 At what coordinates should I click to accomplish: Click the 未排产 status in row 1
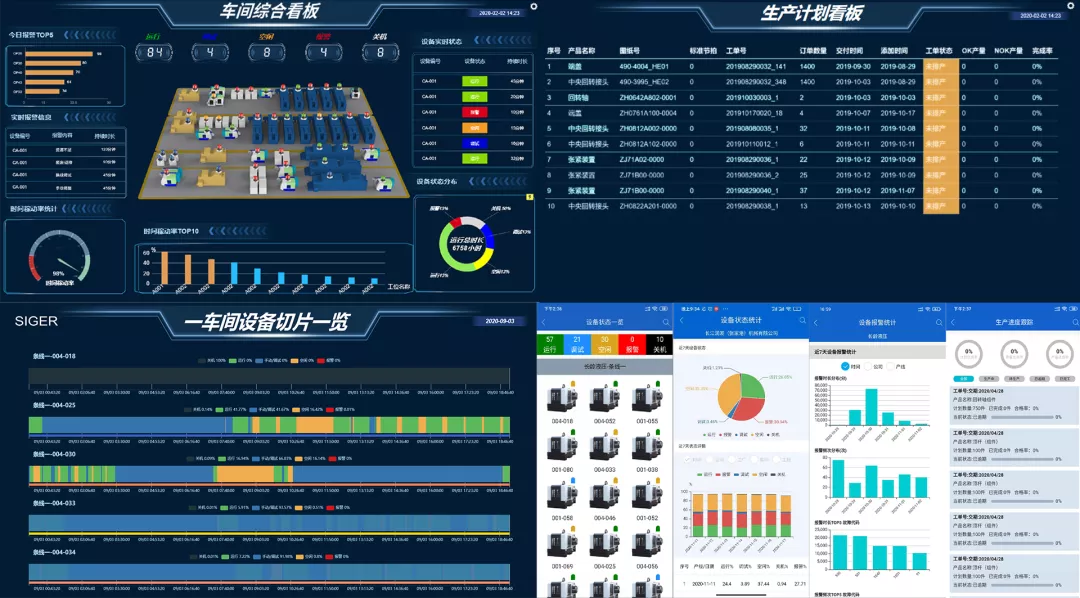pos(939,67)
